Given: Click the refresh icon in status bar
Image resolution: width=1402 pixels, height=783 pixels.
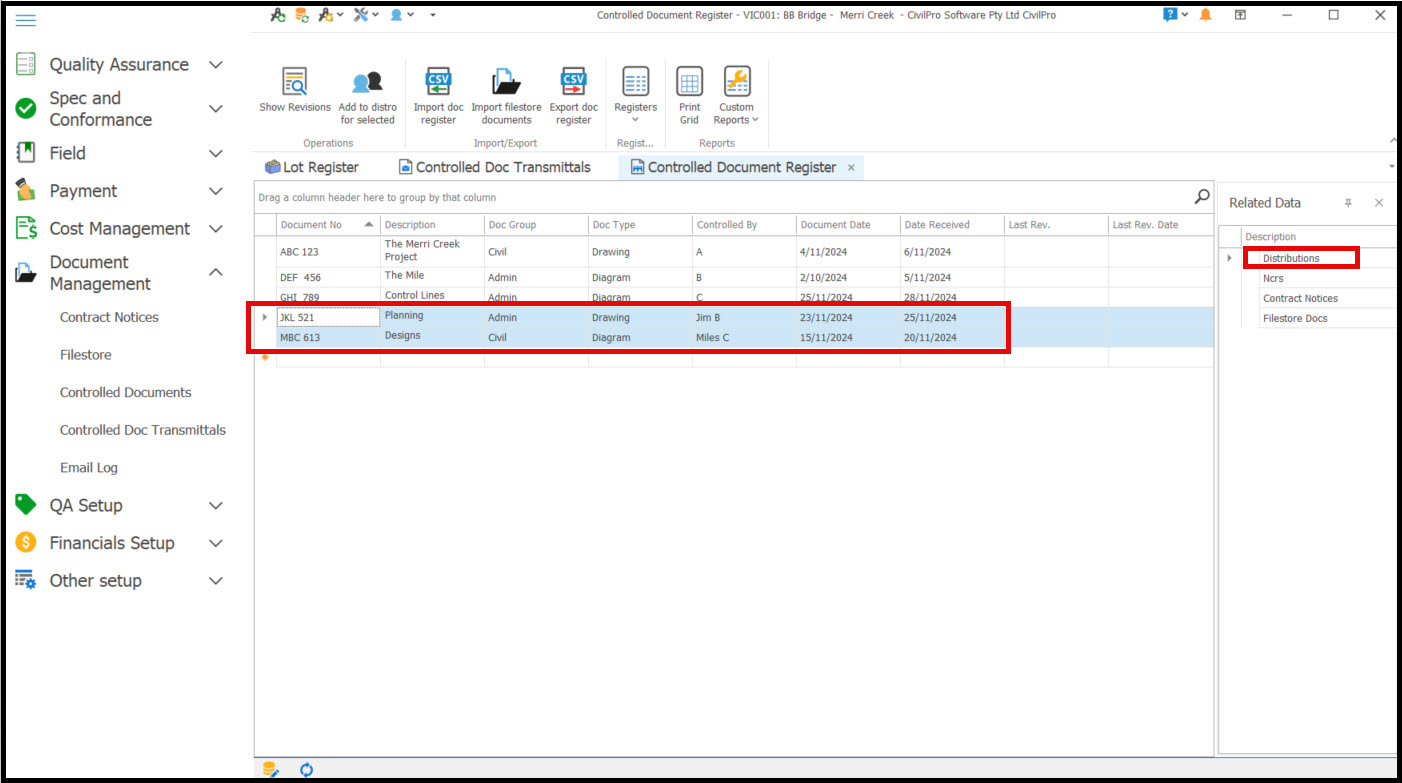Looking at the screenshot, I should 307,769.
